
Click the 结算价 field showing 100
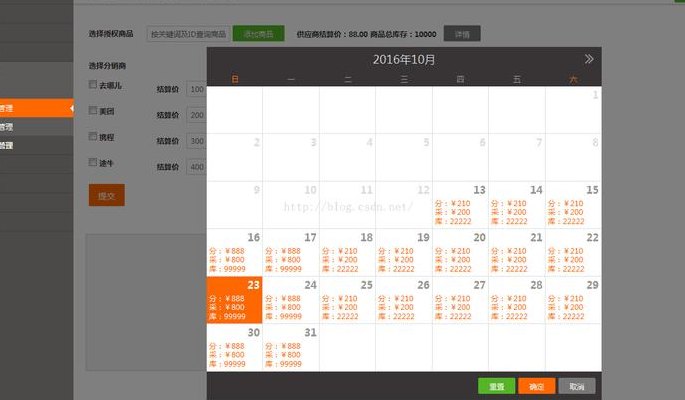tap(197, 89)
